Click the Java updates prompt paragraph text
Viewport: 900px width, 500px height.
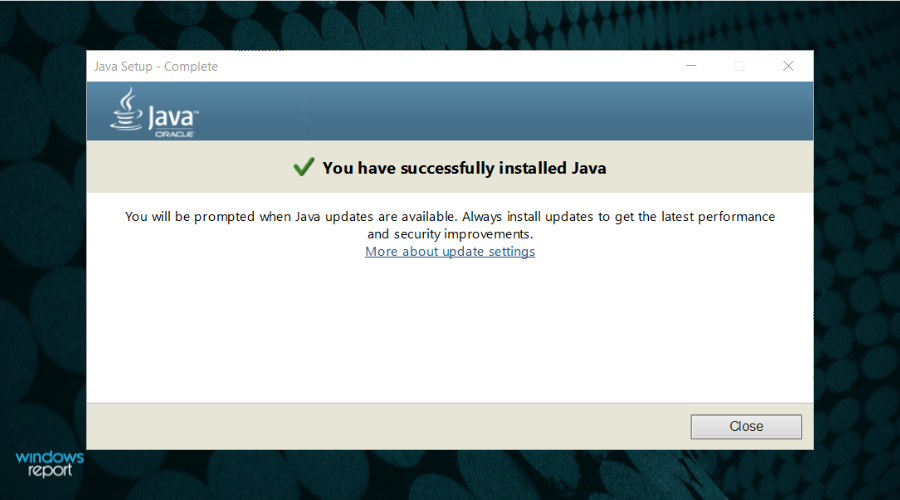click(450, 216)
